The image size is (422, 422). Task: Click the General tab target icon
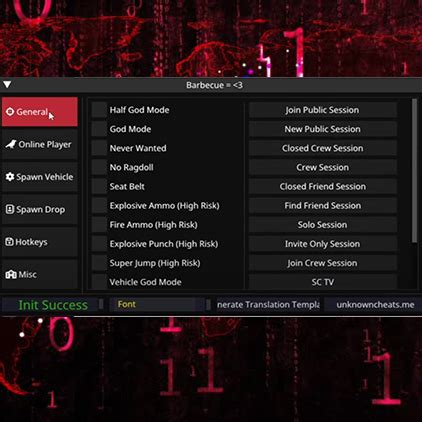pos(10,112)
